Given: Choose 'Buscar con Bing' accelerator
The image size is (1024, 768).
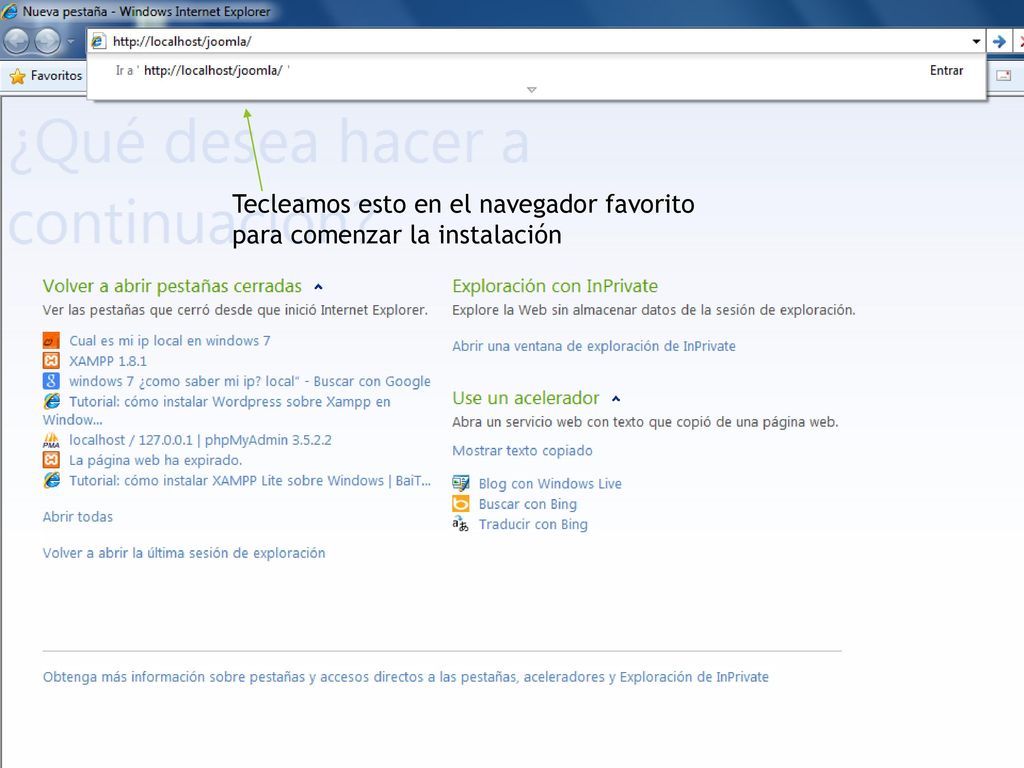Looking at the screenshot, I should pos(528,504).
